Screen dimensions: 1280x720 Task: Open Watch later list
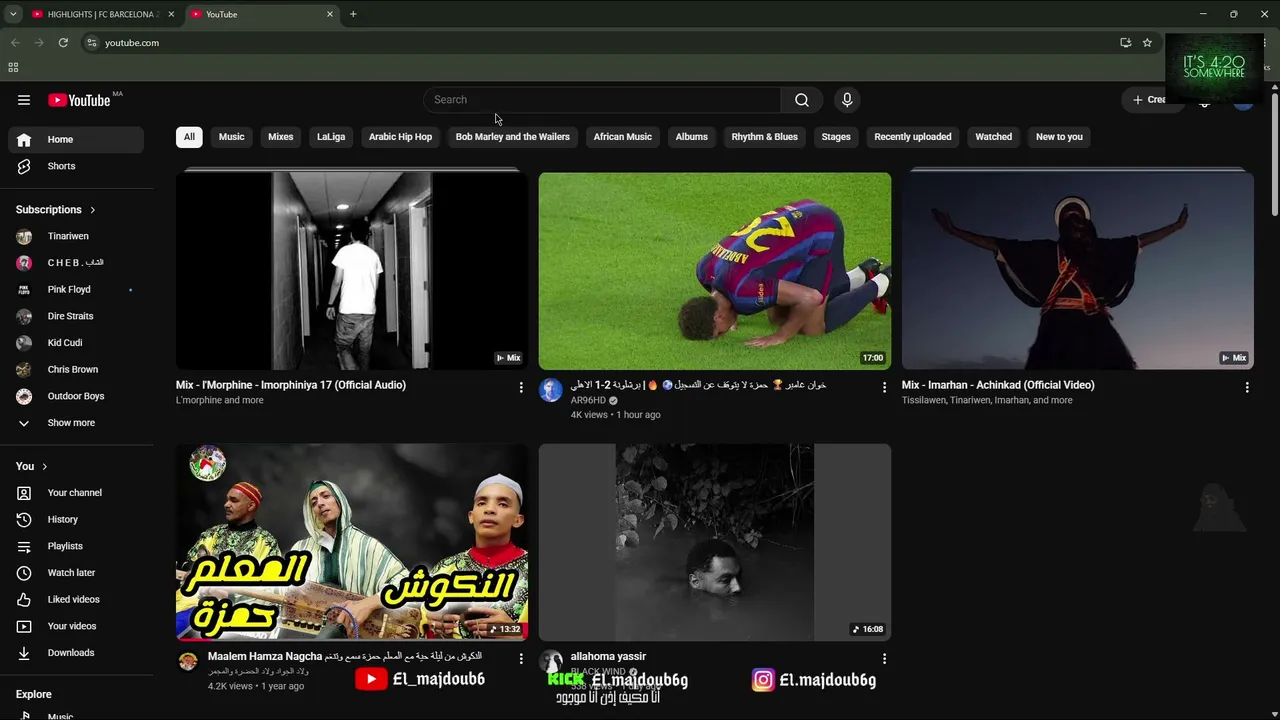click(76, 573)
